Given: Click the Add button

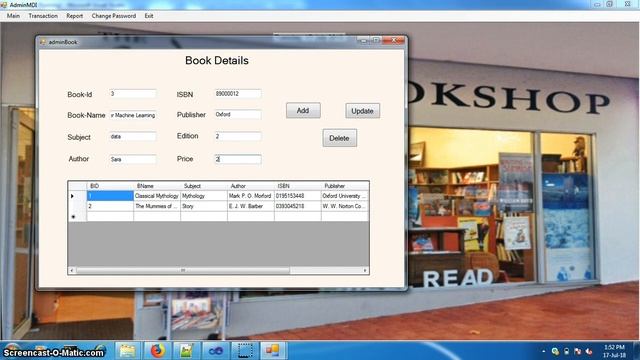Looking at the screenshot, I should click(x=303, y=111).
